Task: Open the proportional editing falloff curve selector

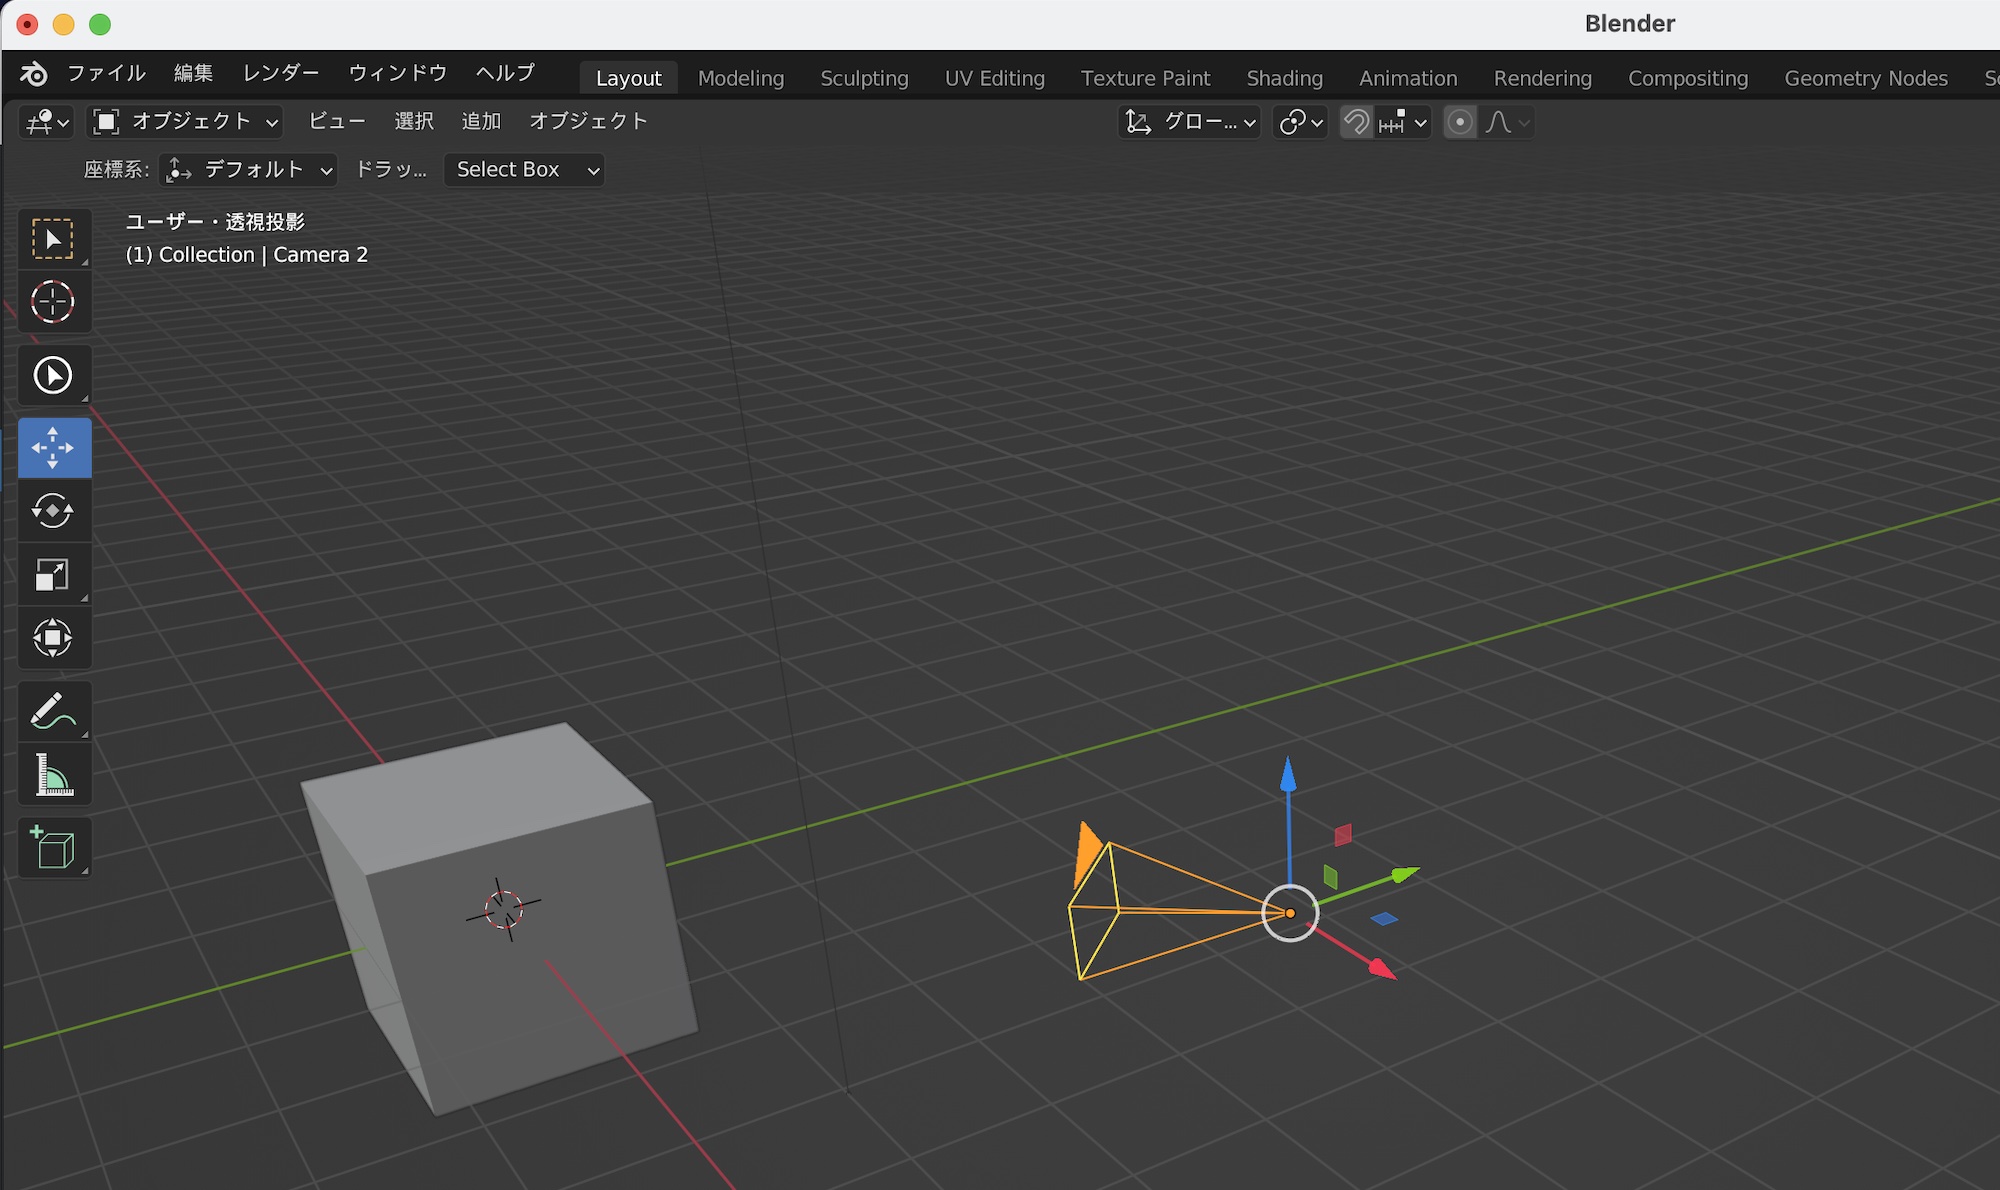Action: pyautogui.click(x=1505, y=122)
